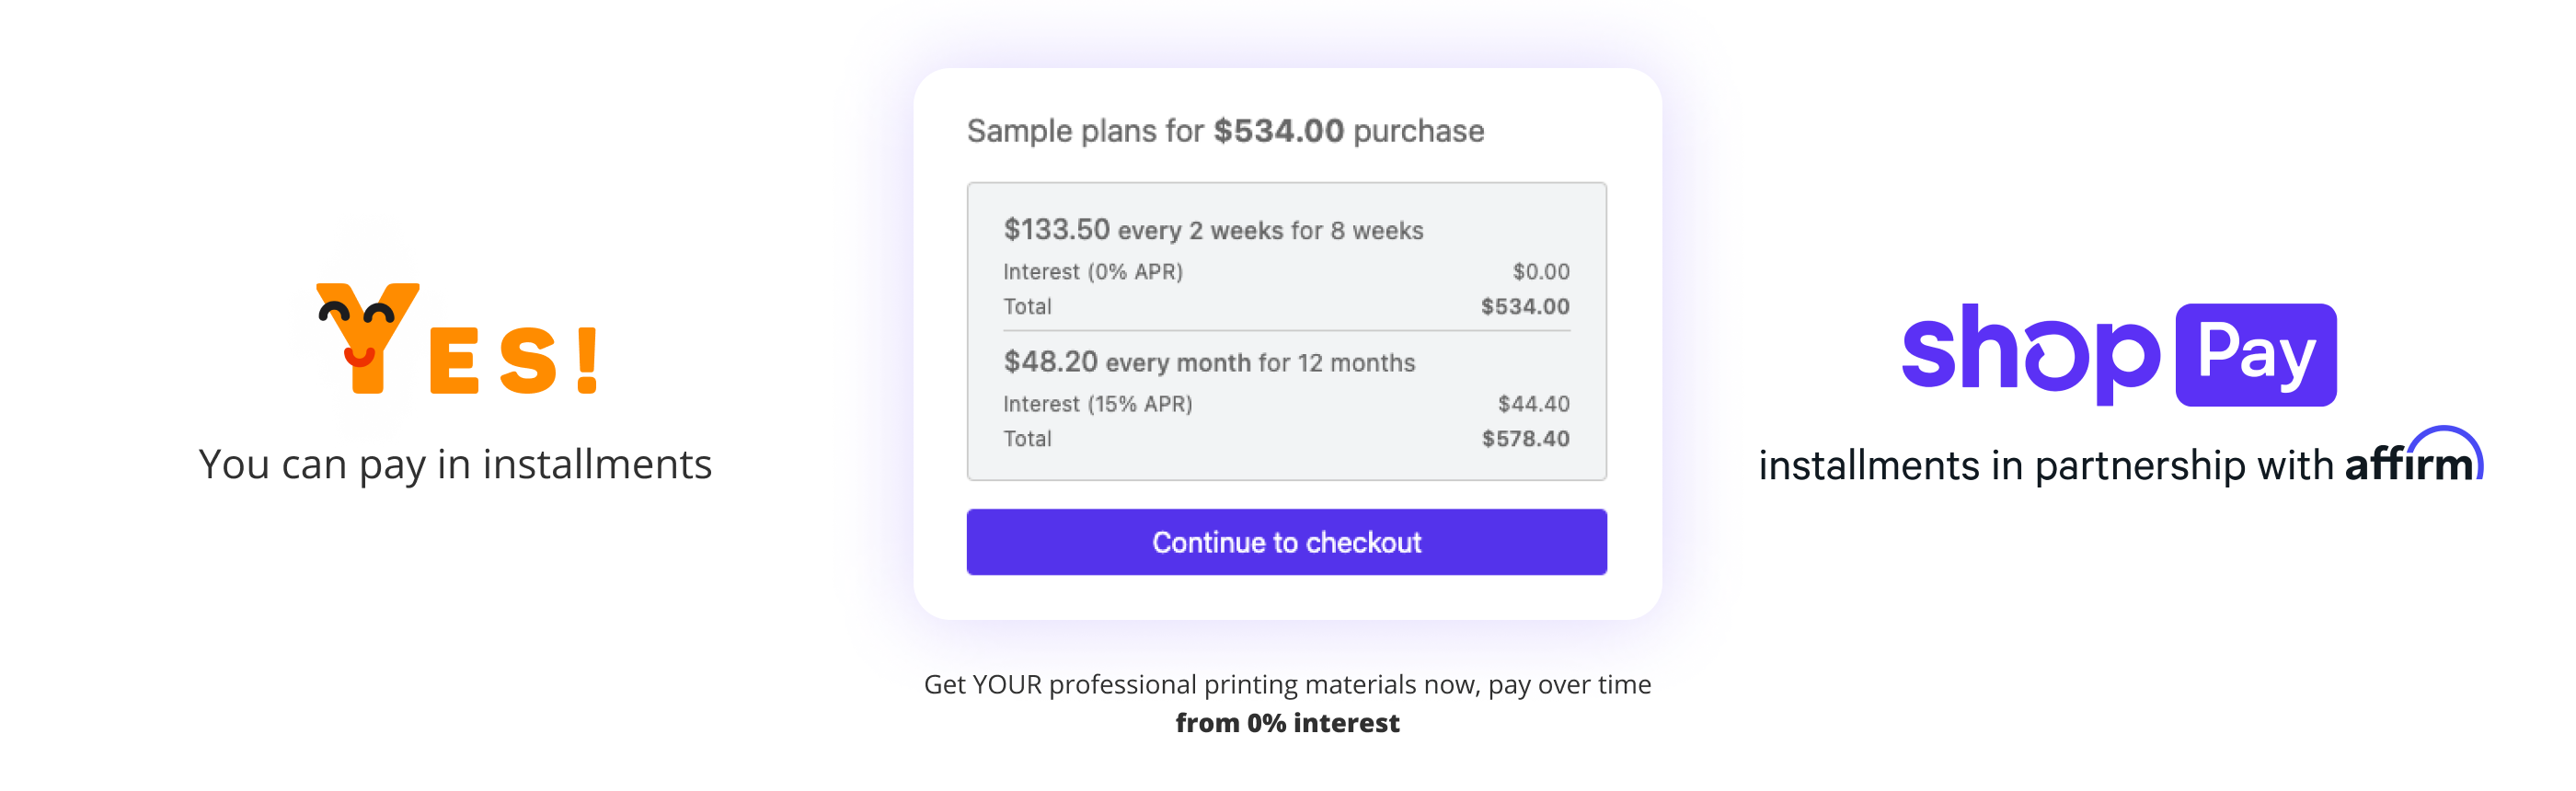Click the orange exclamation mark in YES!
Image resolution: width=2576 pixels, height=791 pixels.
[x=587, y=360]
